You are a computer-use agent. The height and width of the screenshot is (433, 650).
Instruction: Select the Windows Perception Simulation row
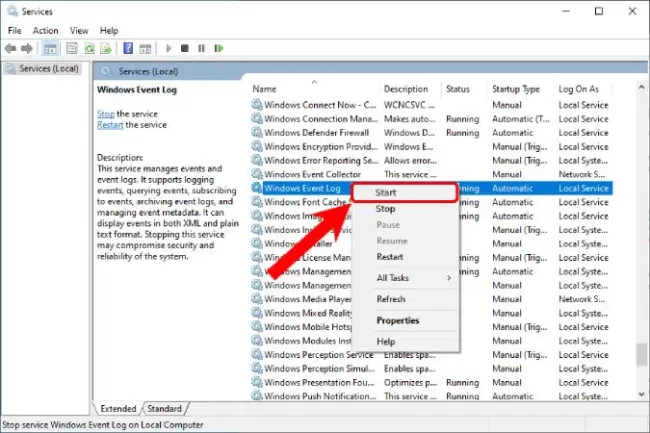(432, 368)
